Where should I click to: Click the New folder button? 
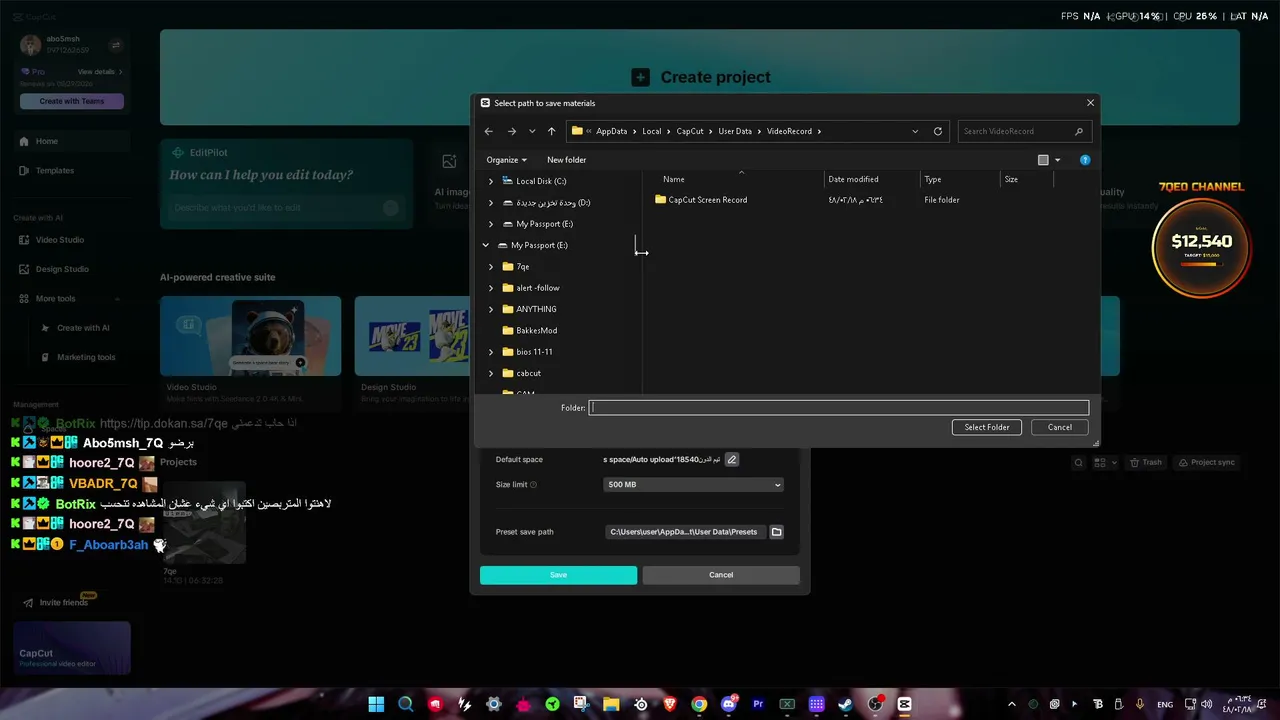[x=567, y=160]
